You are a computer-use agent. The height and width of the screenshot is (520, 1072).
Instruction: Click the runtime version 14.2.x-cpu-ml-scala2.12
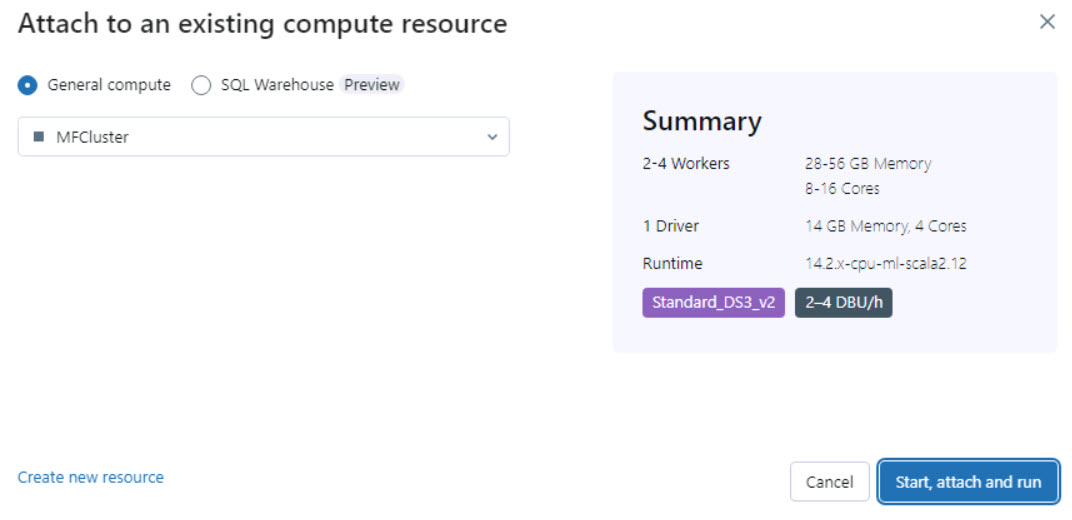[x=886, y=264]
